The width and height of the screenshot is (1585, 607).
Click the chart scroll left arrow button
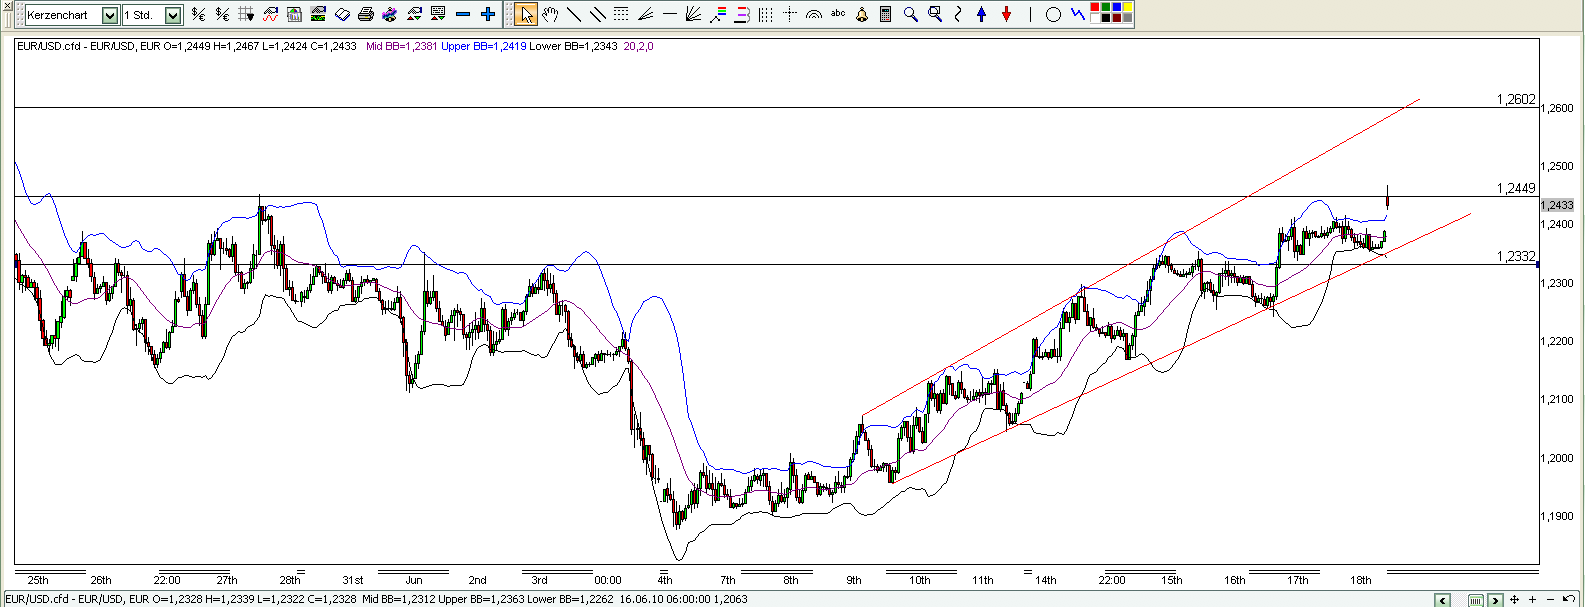click(x=1443, y=600)
